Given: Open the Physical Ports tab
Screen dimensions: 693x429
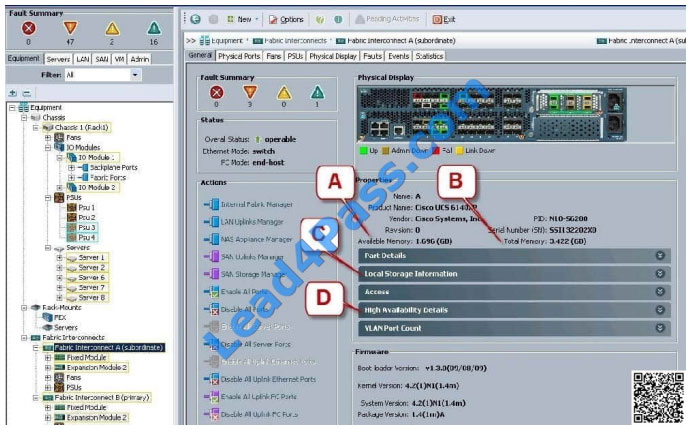Looking at the screenshot, I should [x=239, y=56].
